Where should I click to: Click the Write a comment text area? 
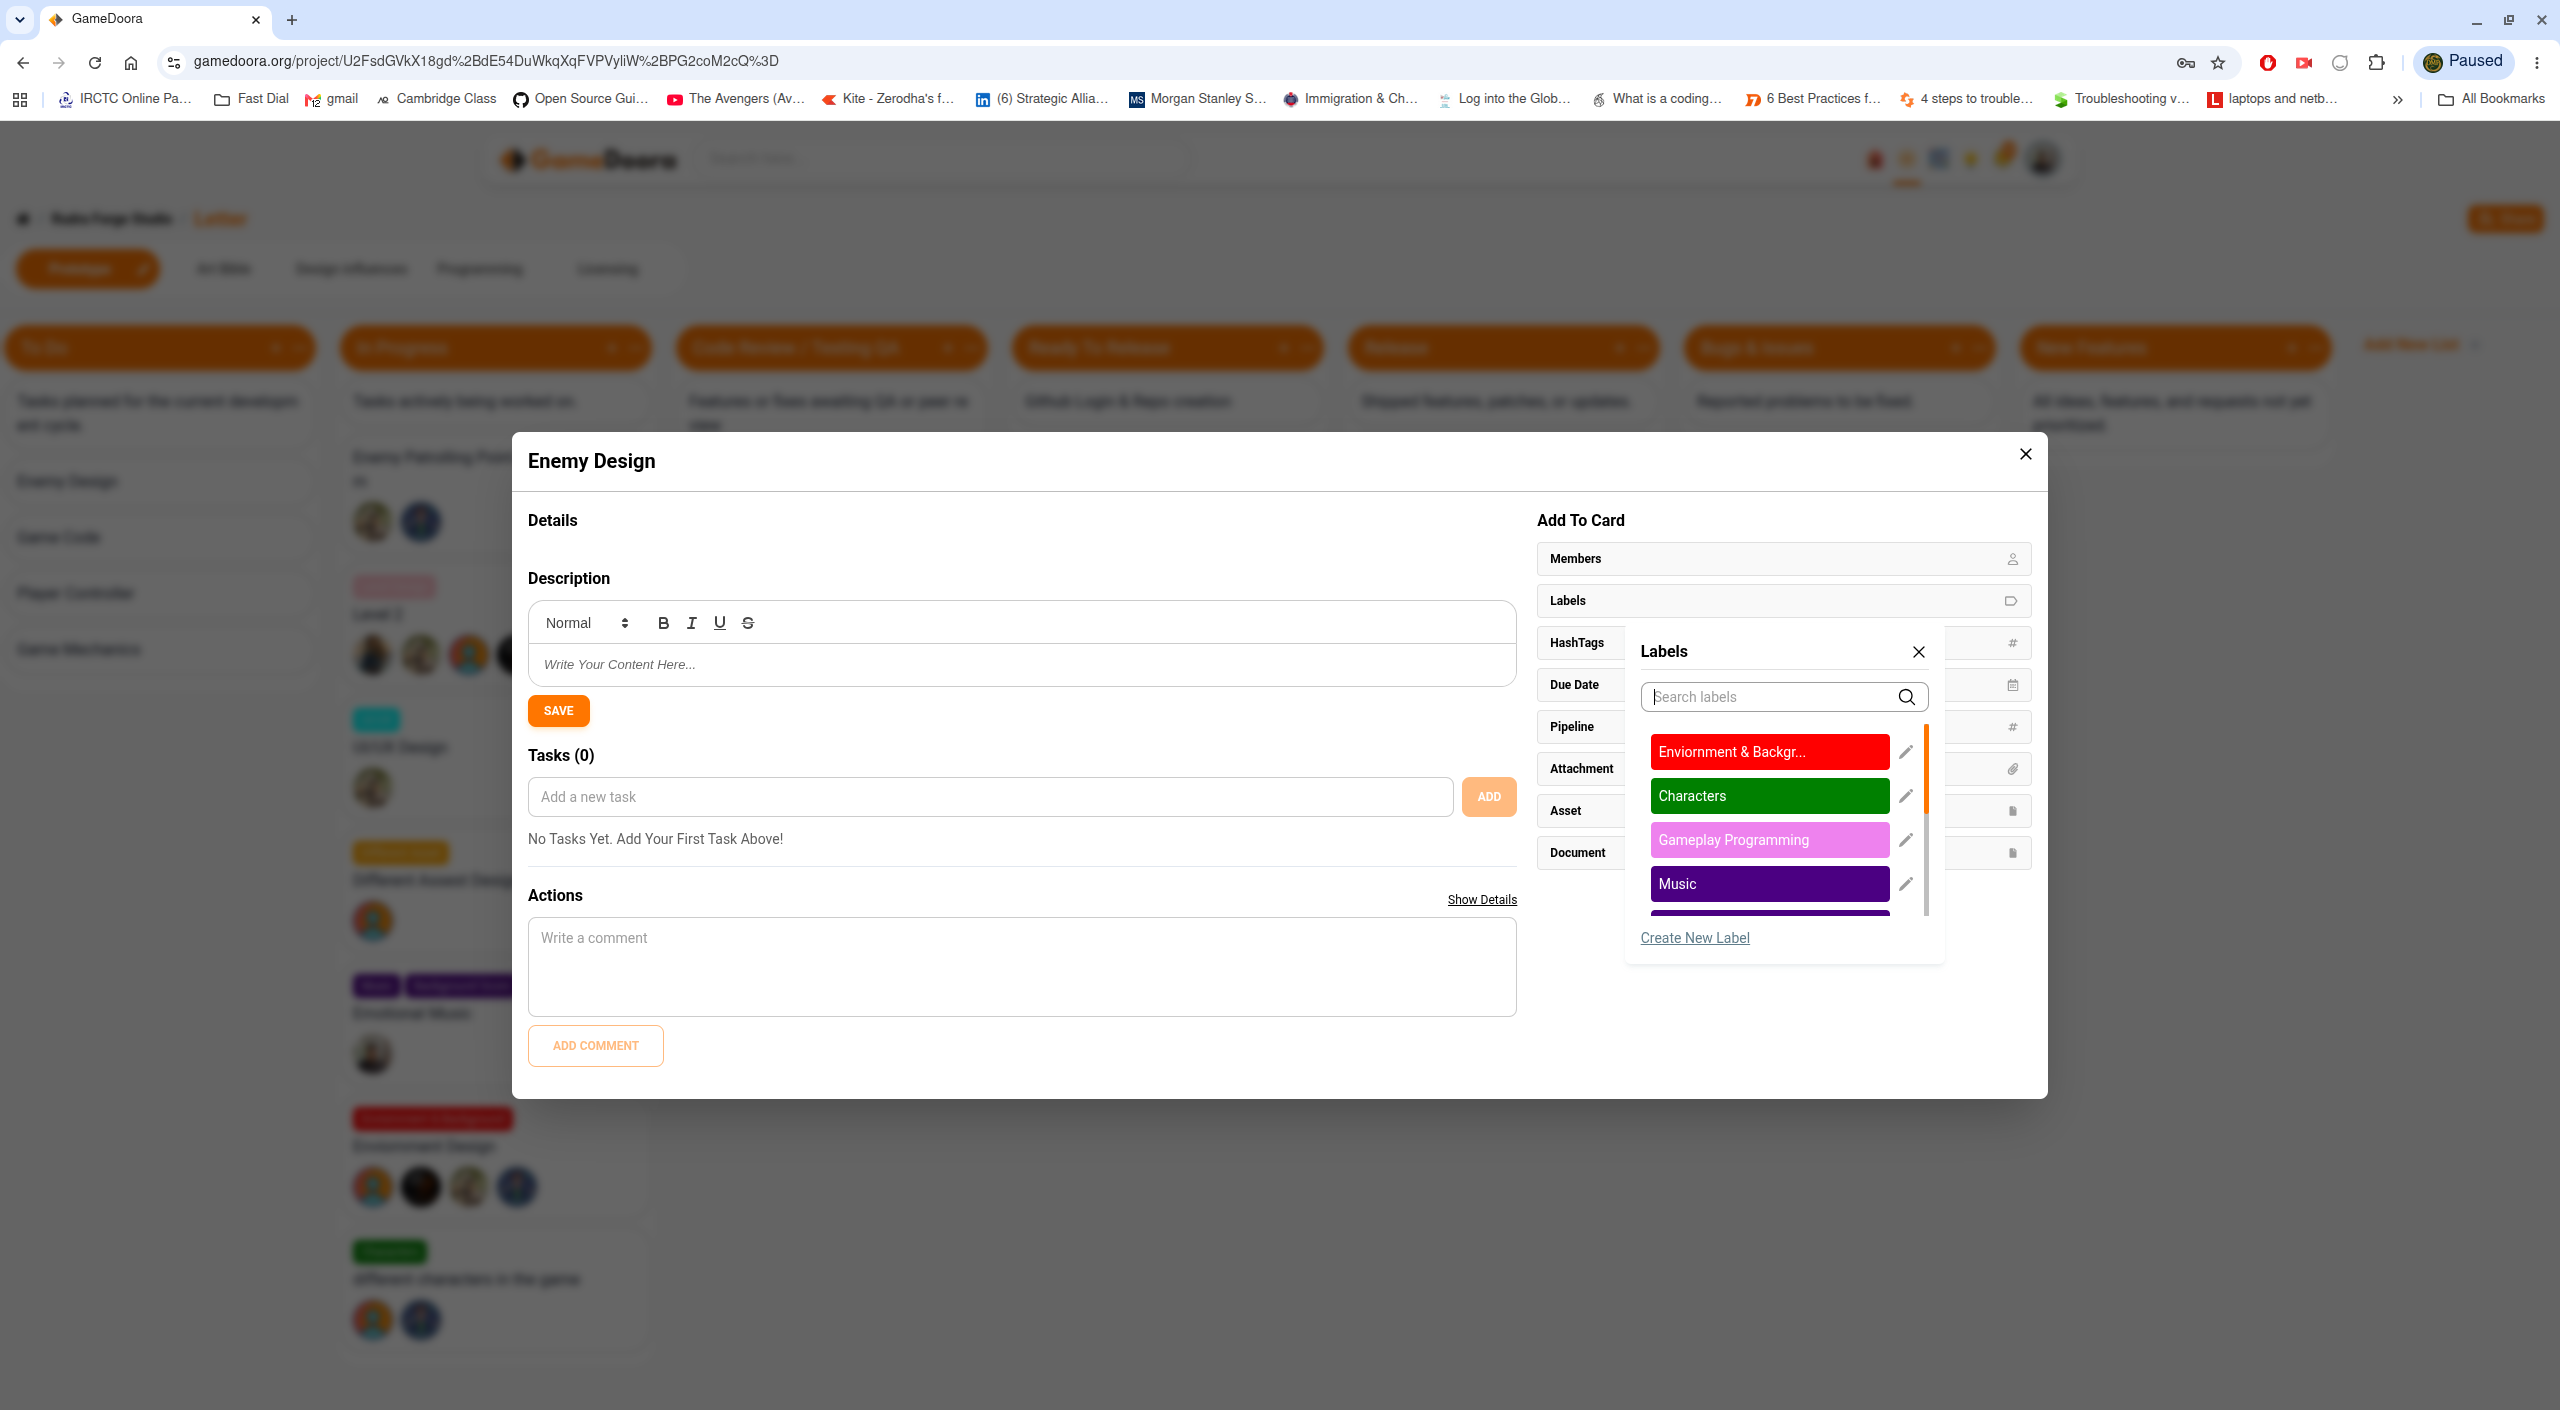1022,967
